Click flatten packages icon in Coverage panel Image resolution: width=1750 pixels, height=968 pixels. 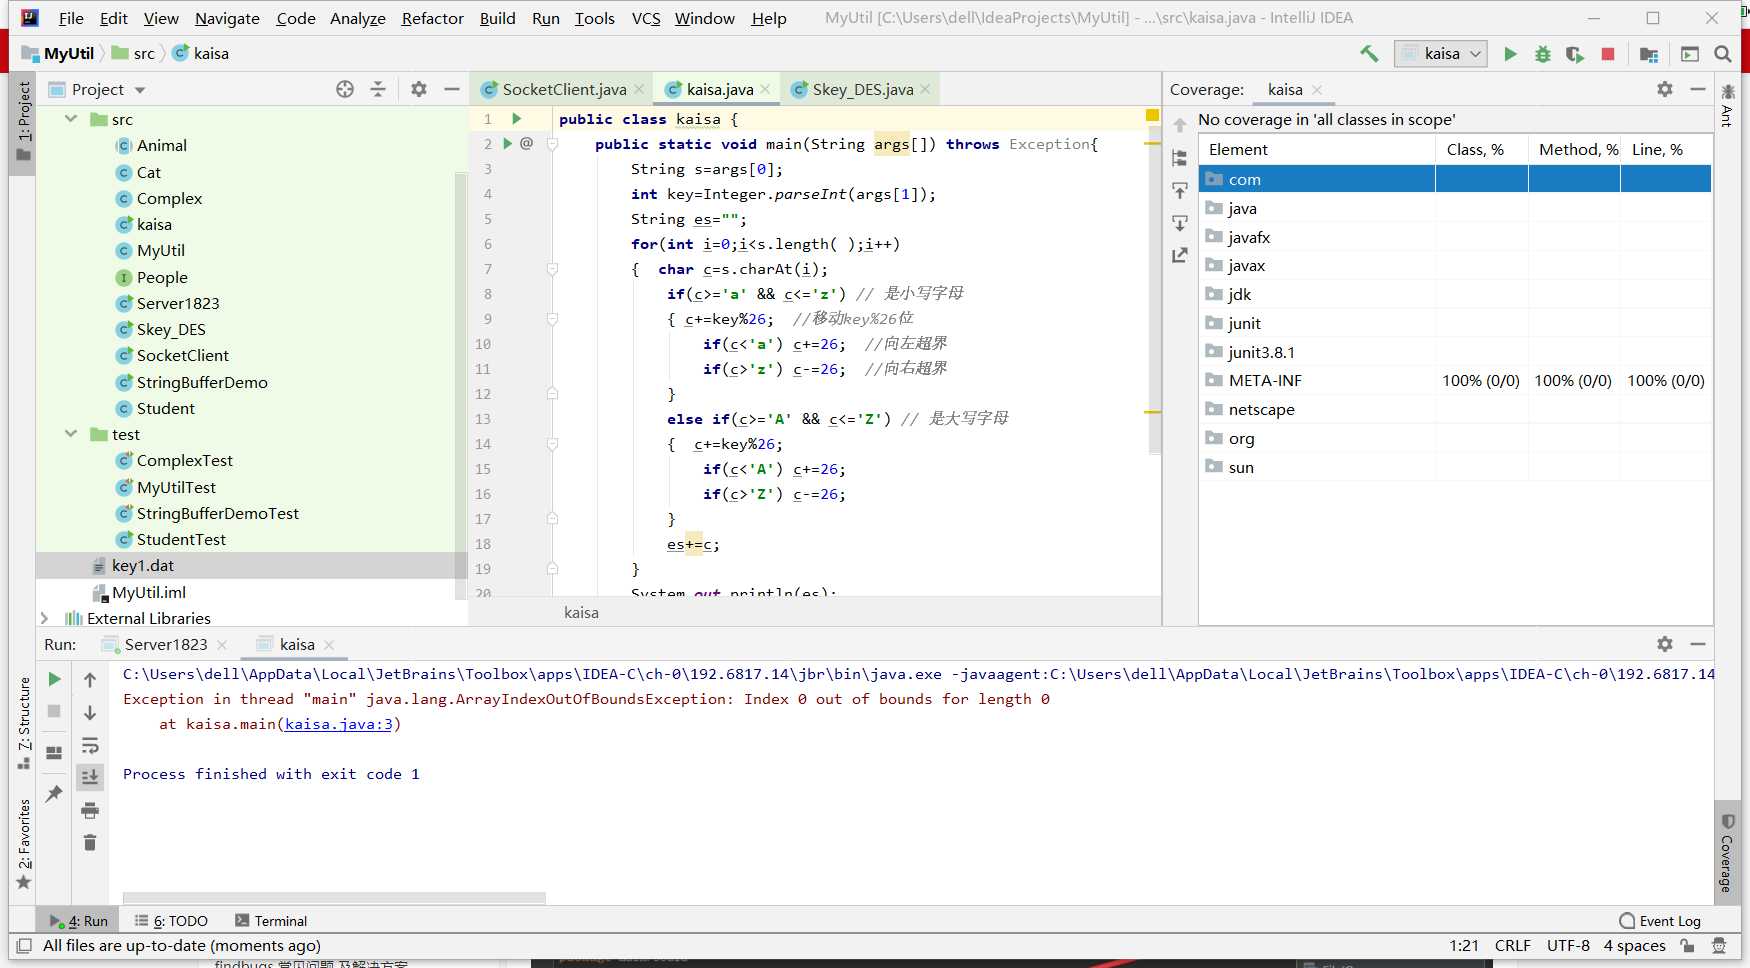pyautogui.click(x=1180, y=158)
